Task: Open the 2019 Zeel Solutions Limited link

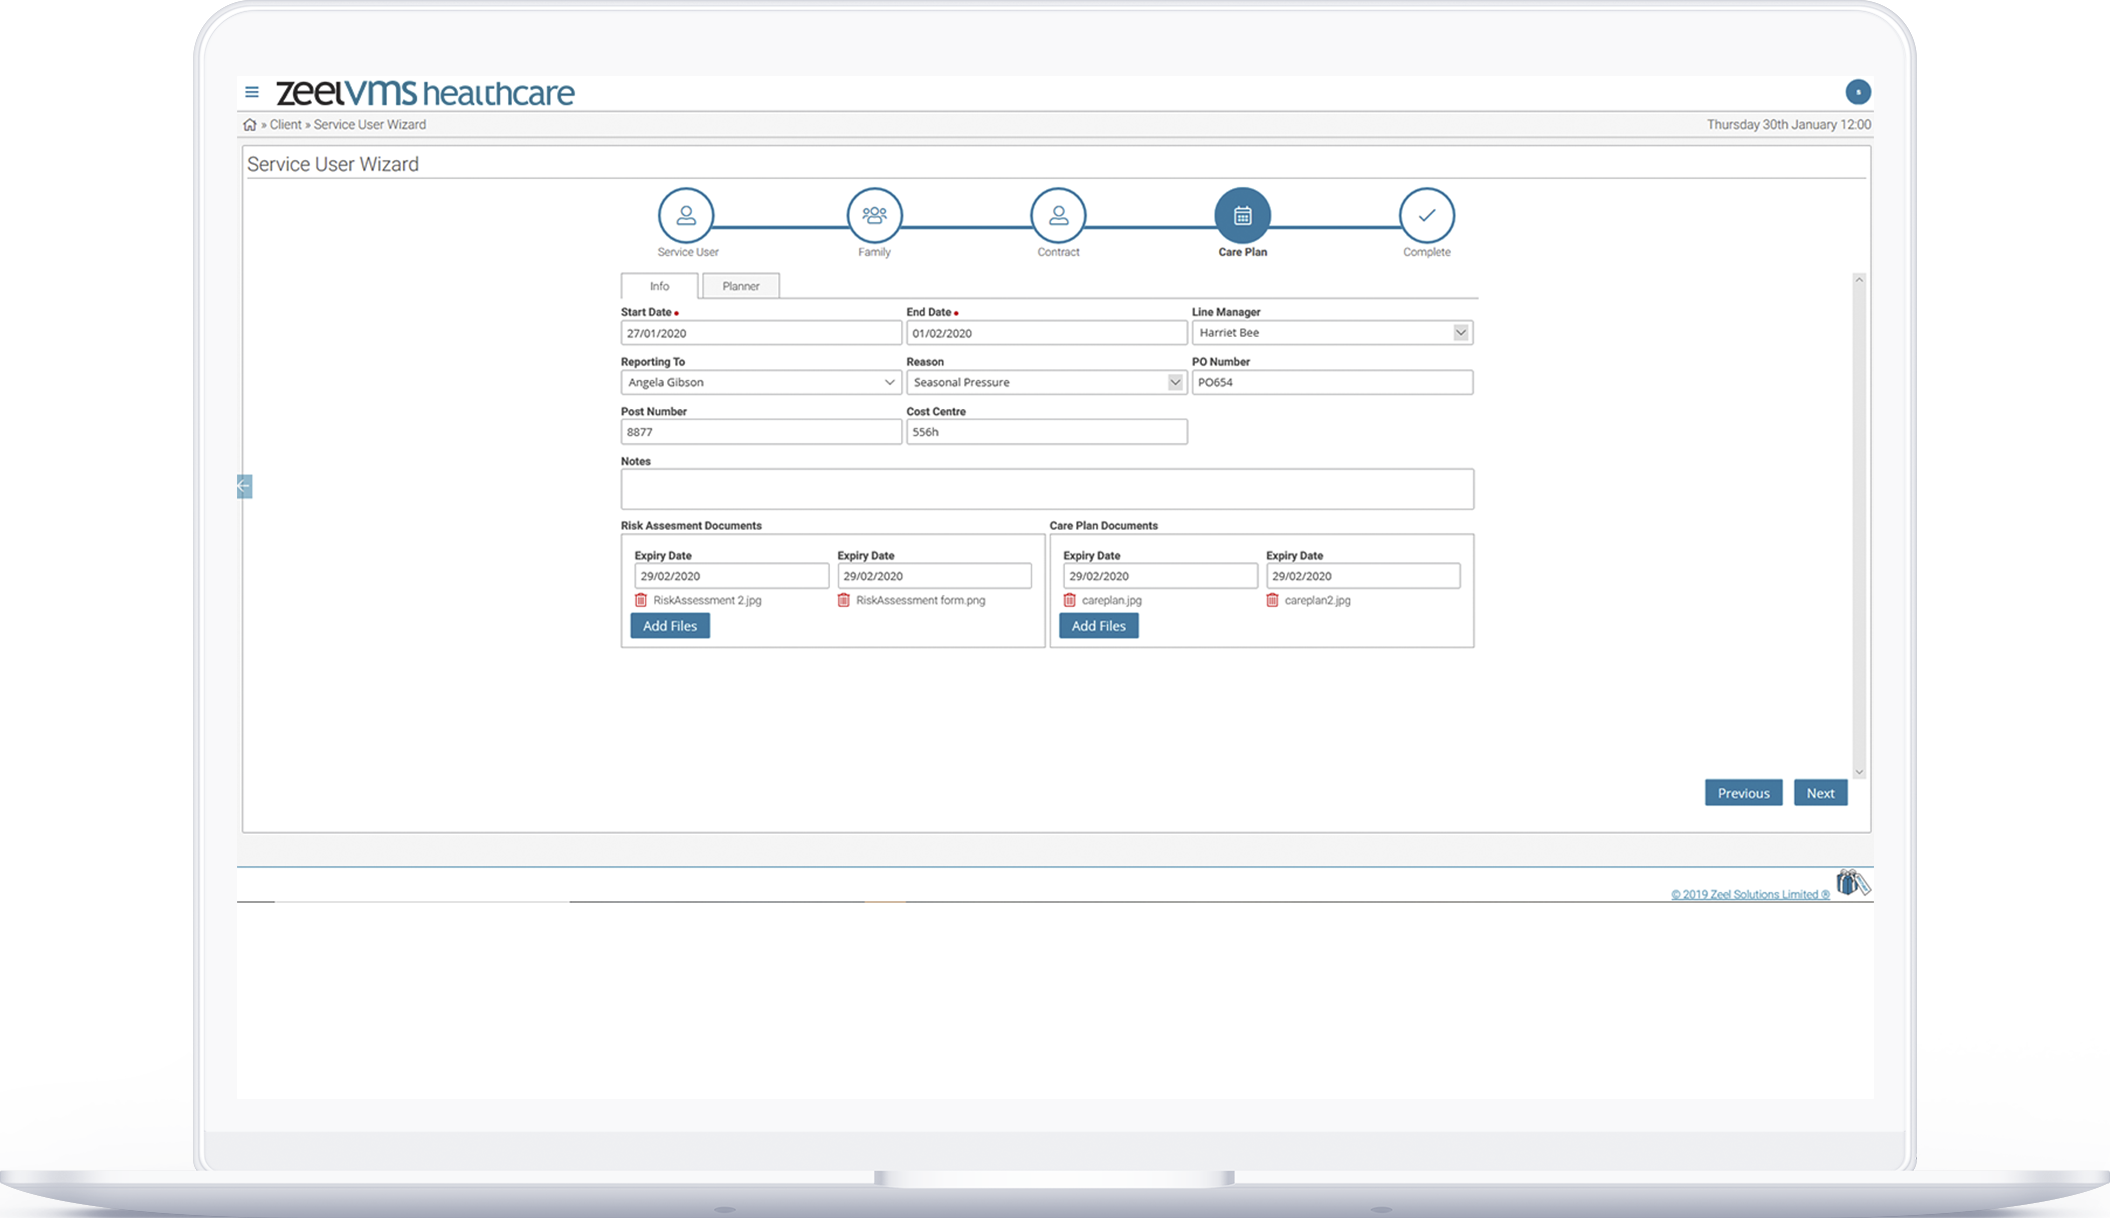Action: point(1749,893)
